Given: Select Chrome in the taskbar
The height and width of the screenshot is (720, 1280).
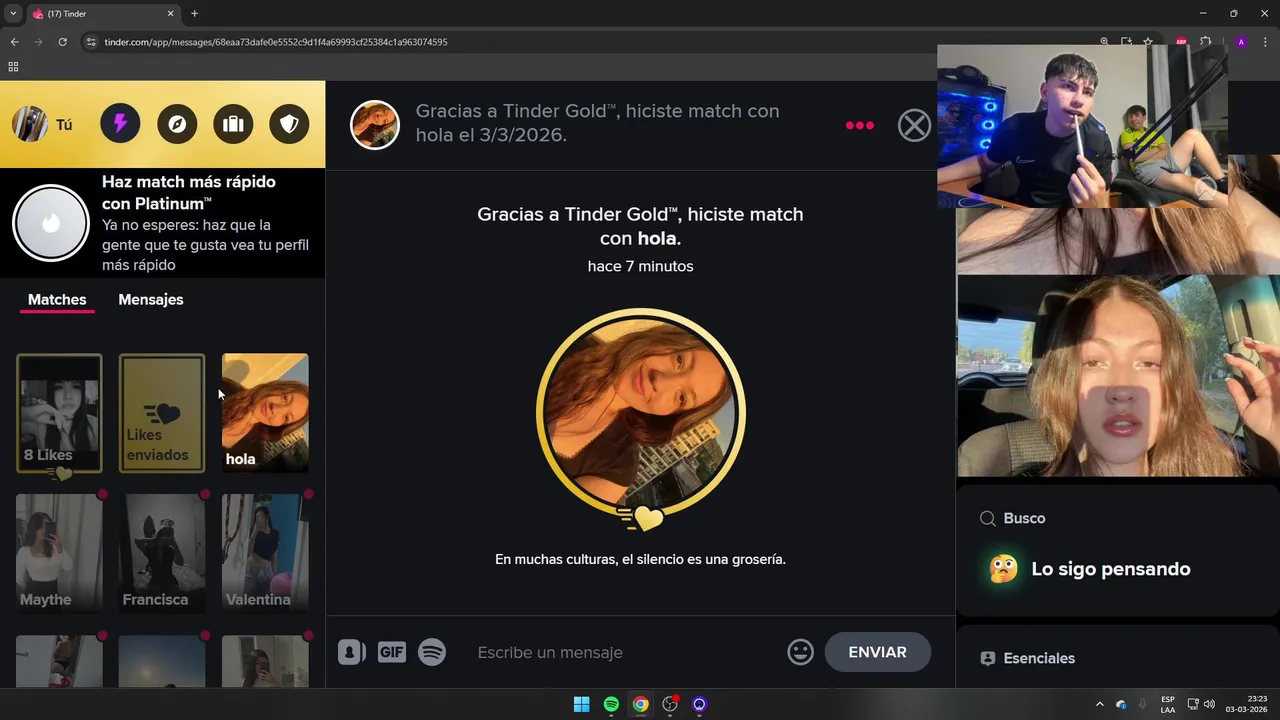Looking at the screenshot, I should pyautogui.click(x=640, y=704).
